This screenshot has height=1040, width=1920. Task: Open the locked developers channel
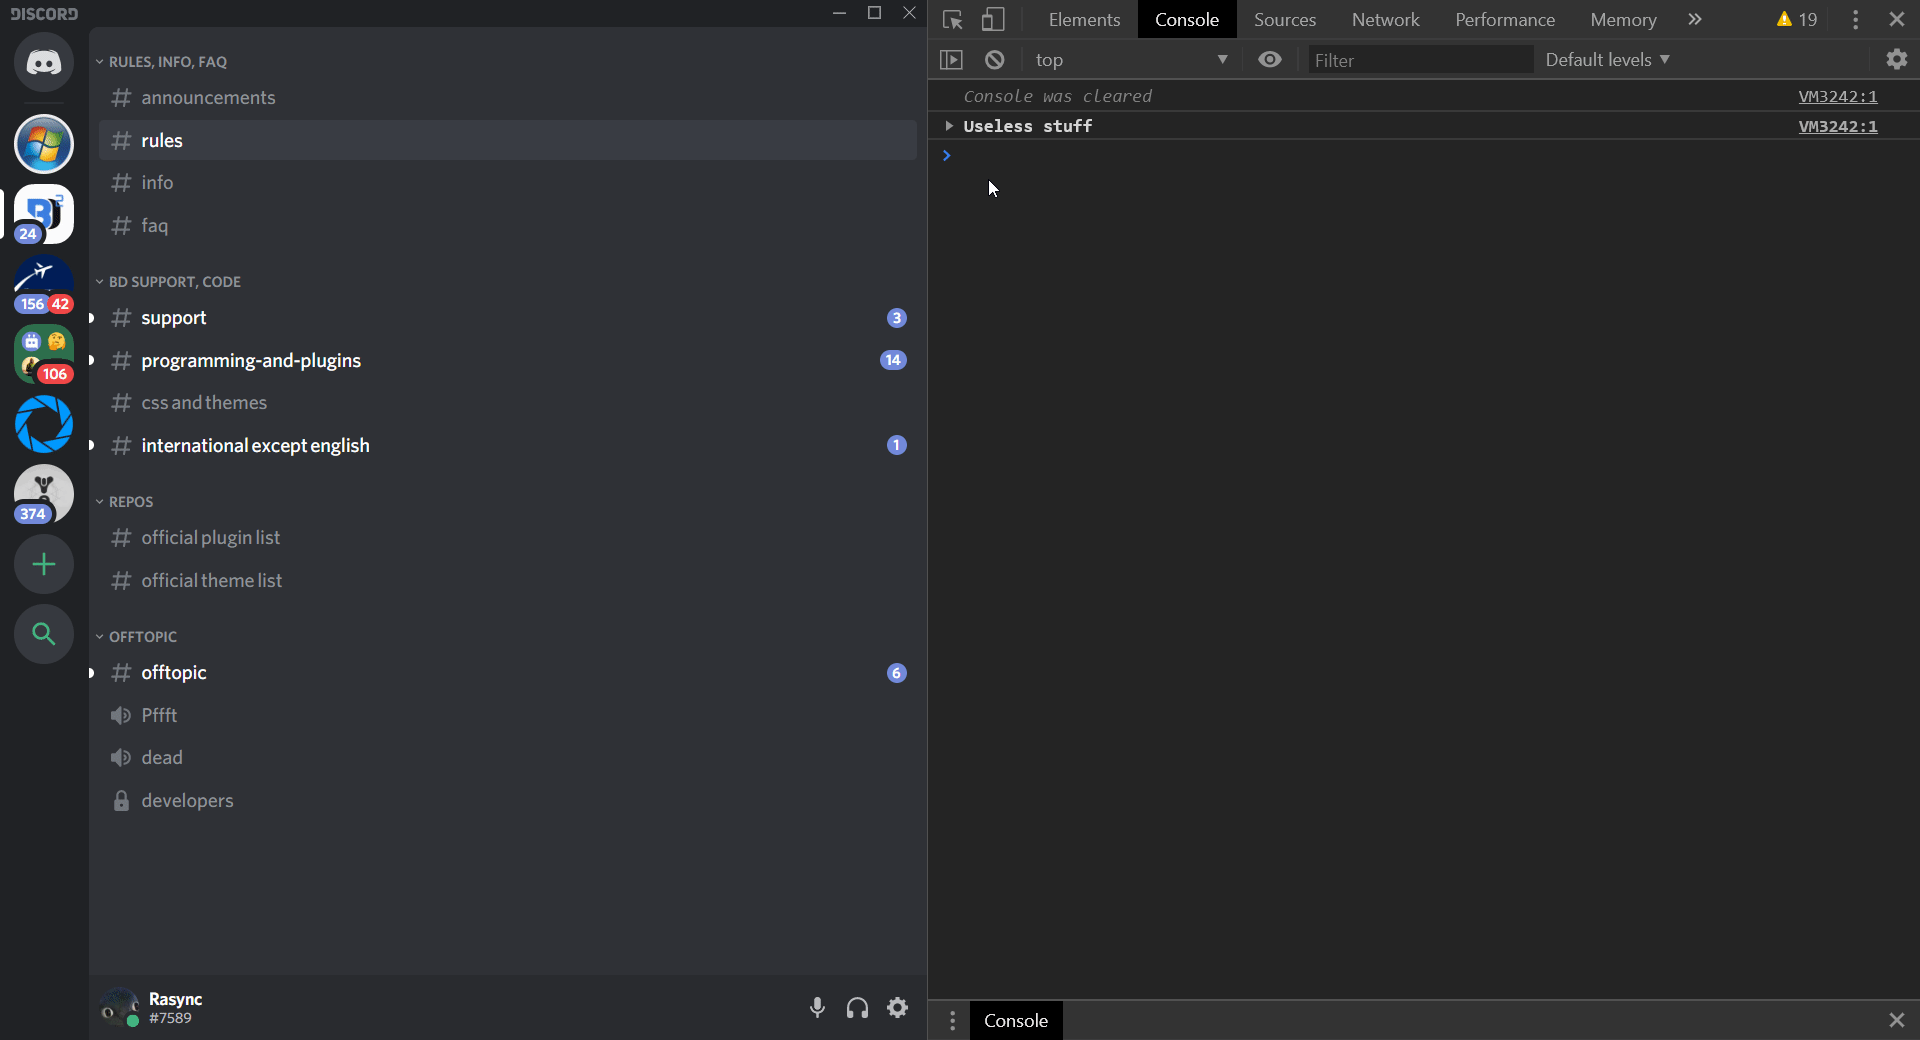[508, 800]
